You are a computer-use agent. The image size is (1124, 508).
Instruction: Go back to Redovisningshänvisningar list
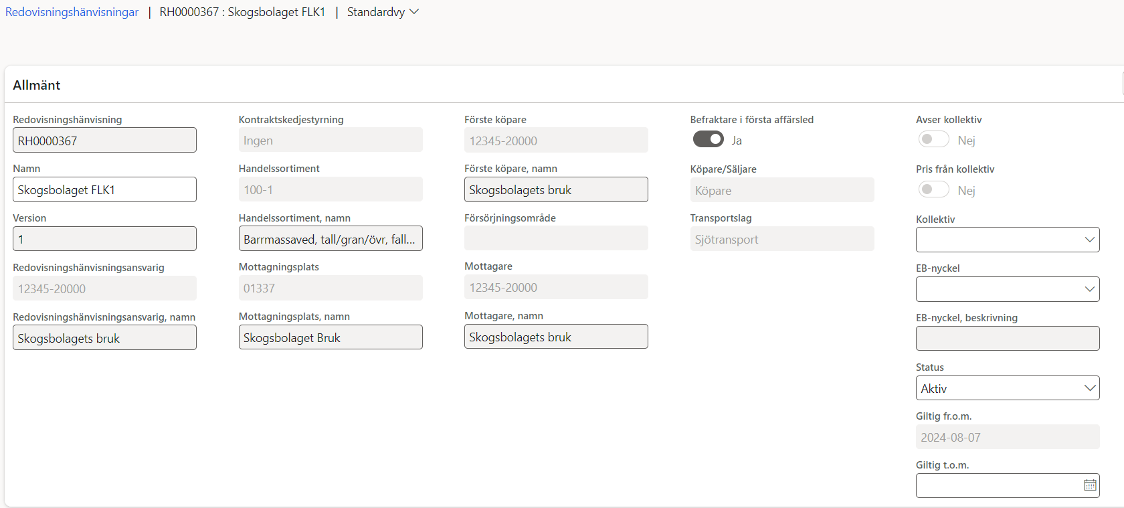[72, 12]
